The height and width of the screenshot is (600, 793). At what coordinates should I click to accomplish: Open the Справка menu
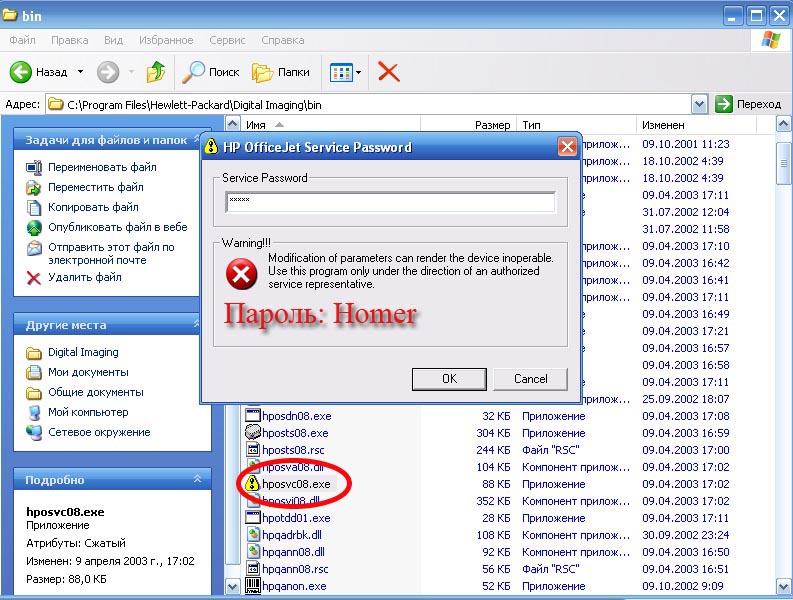point(283,40)
